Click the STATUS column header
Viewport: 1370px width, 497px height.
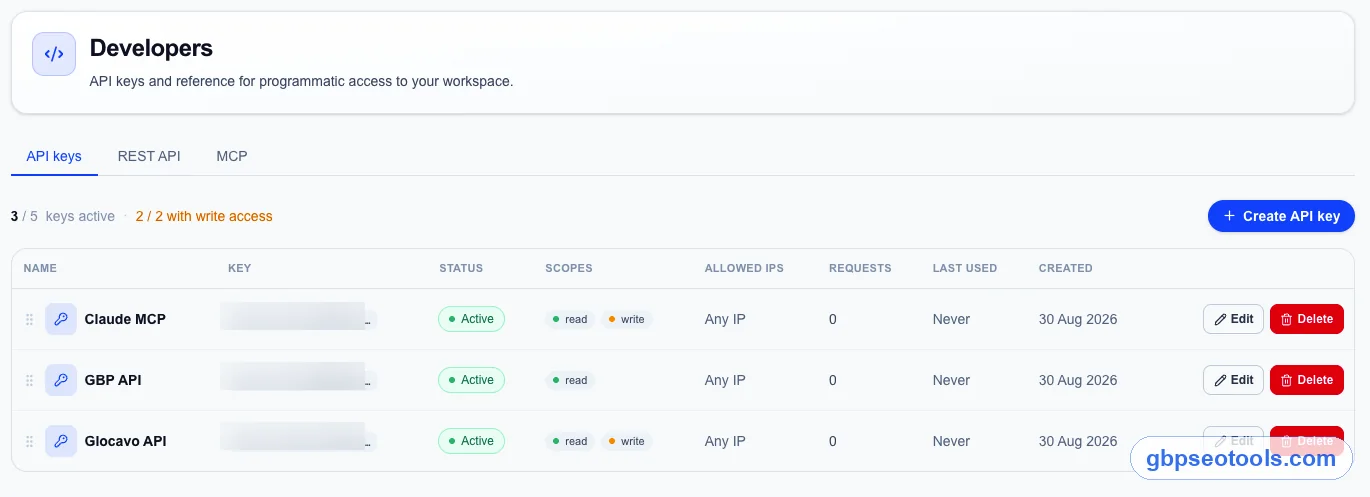click(461, 268)
